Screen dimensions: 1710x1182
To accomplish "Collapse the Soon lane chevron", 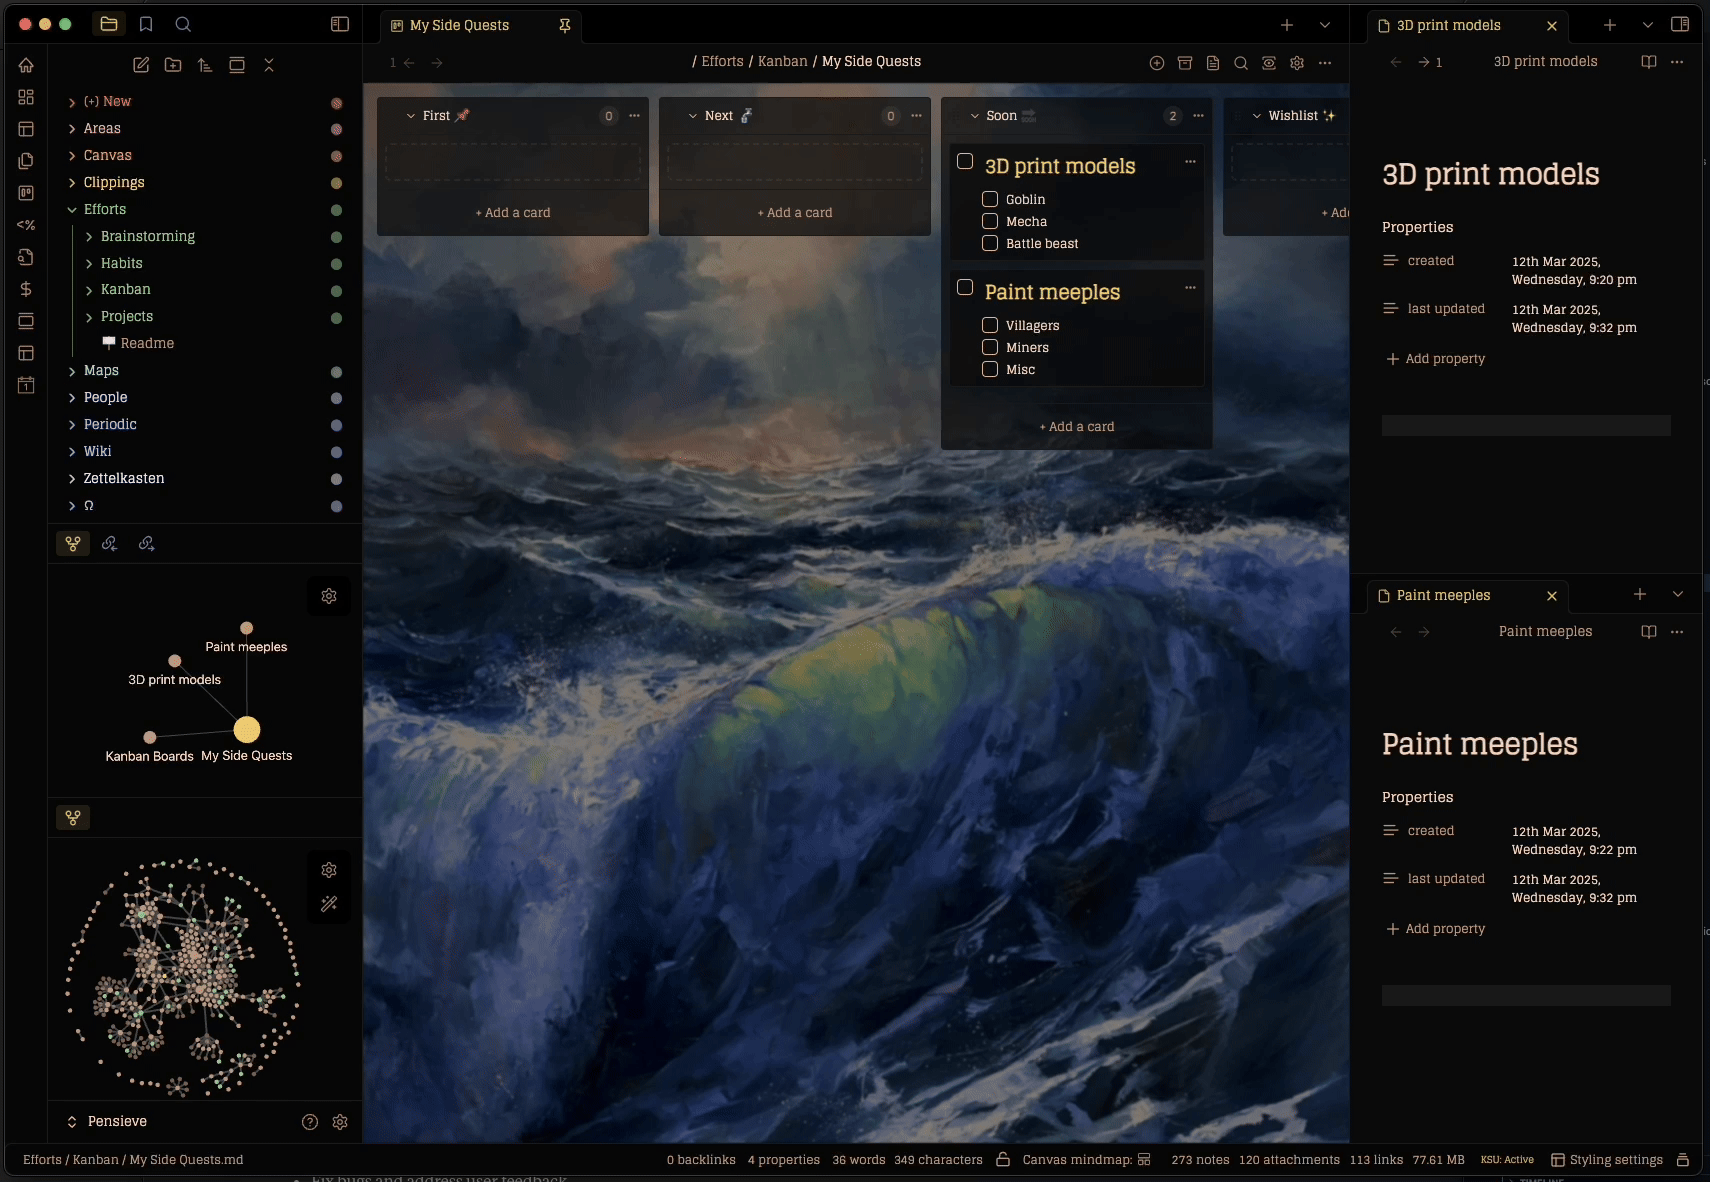I will 975,116.
